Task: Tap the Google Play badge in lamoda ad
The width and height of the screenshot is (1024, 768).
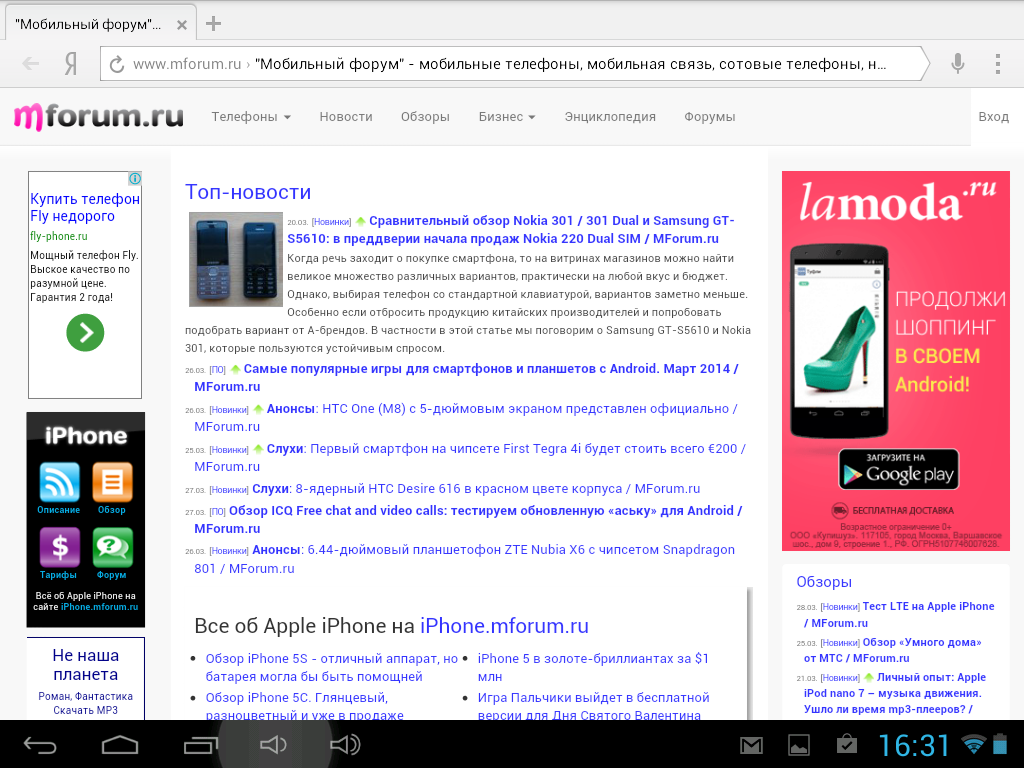Action: (x=899, y=469)
